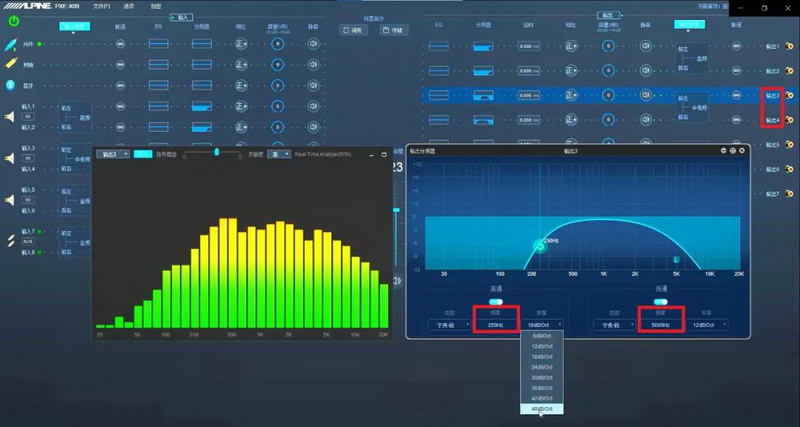Image resolution: width=800 pixels, height=427 pixels.
Task: Minimize the RTA analyzer window
Action: 371,154
